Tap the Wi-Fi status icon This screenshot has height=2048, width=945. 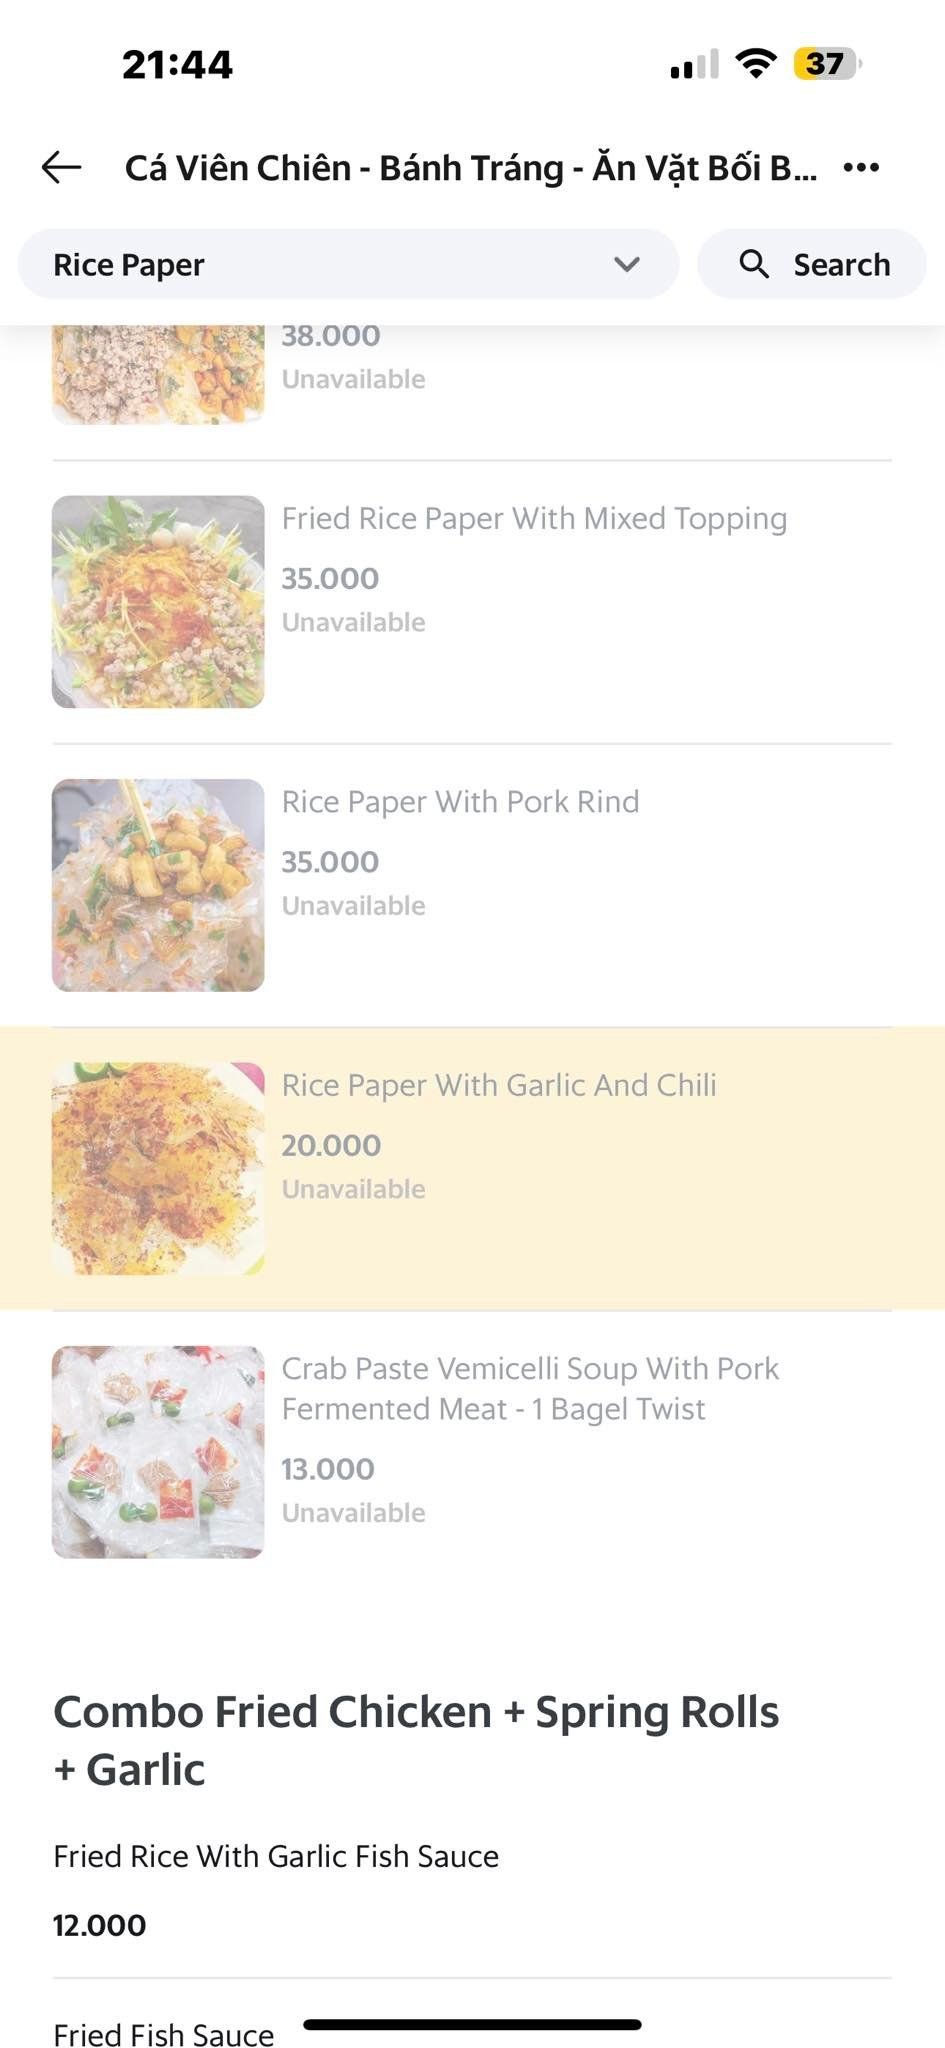click(756, 64)
